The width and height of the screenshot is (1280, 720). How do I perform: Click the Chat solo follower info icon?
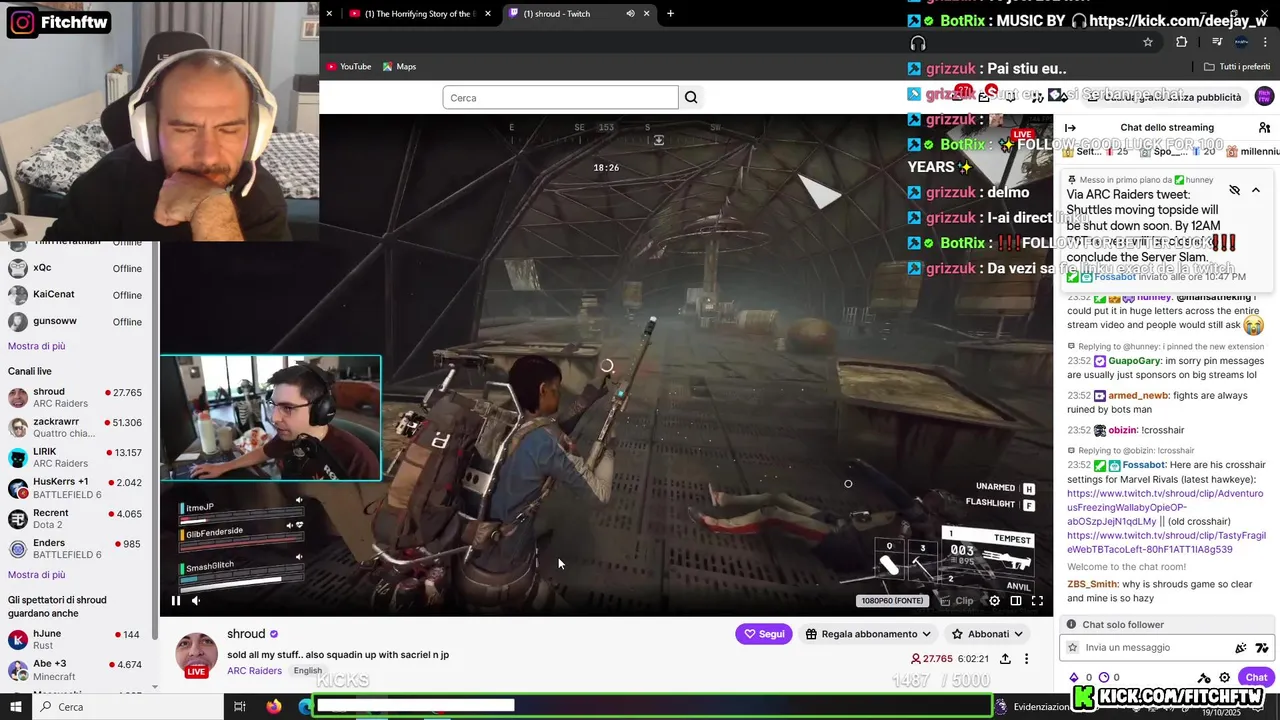1071,625
